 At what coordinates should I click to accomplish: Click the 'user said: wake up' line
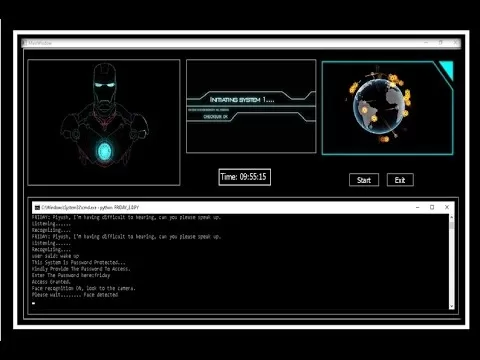[x=55, y=256]
